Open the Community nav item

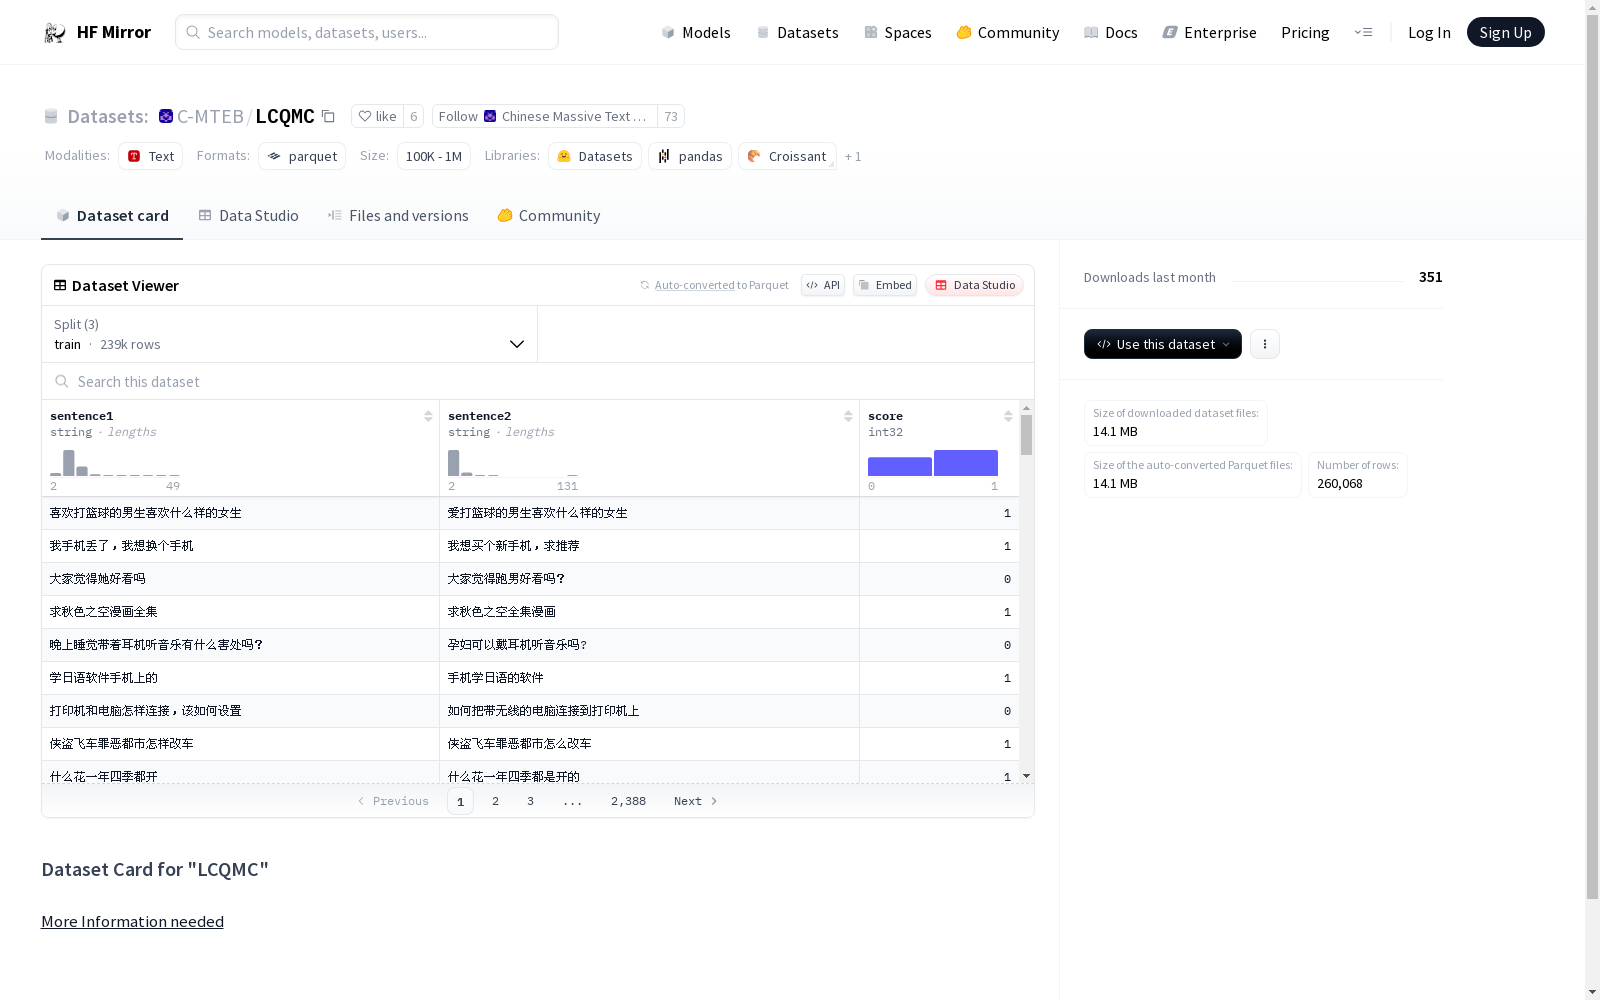click(1008, 32)
